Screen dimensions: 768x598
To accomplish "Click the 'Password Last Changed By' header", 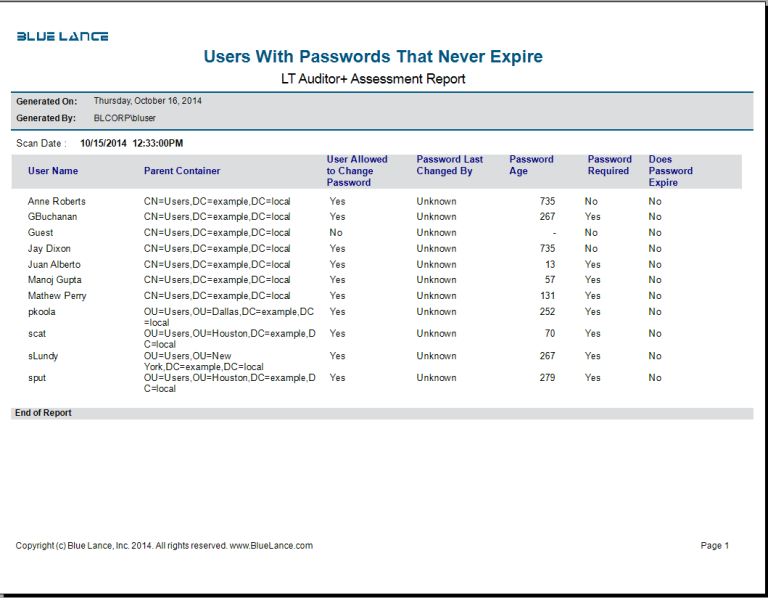I will pyautogui.click(x=449, y=165).
